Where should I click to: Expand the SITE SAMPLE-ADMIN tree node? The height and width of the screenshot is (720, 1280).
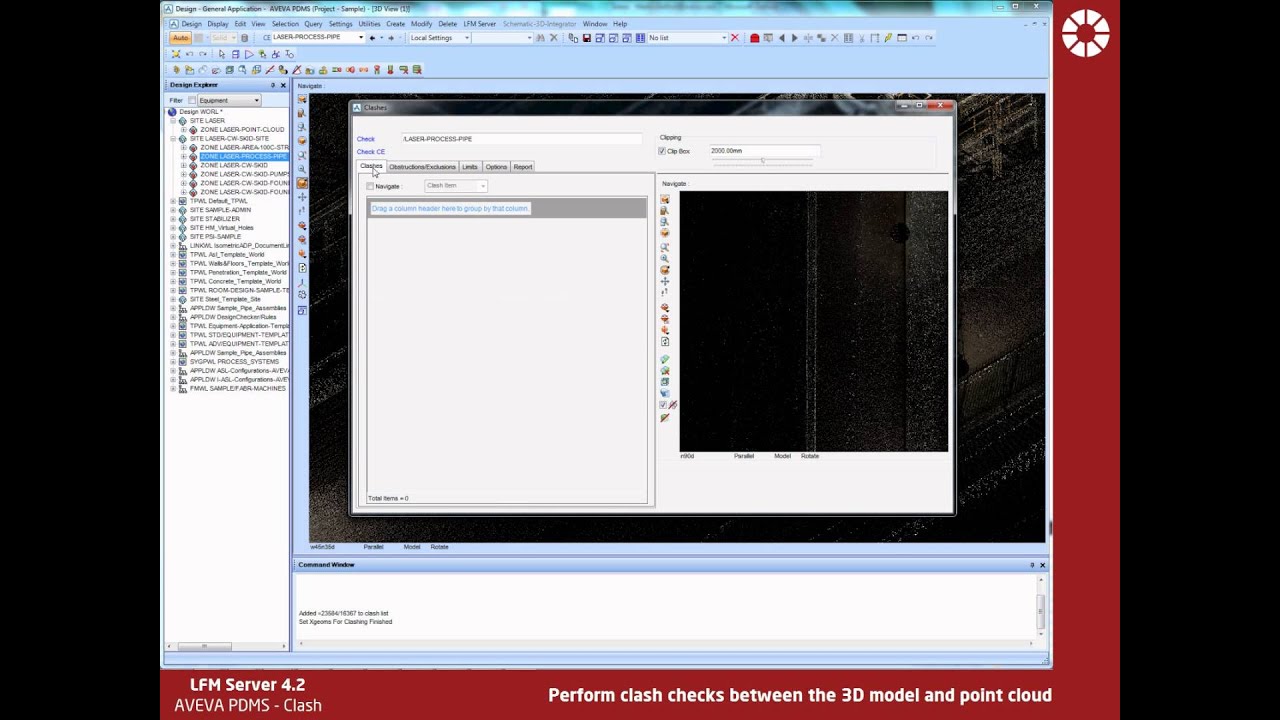tap(173, 210)
